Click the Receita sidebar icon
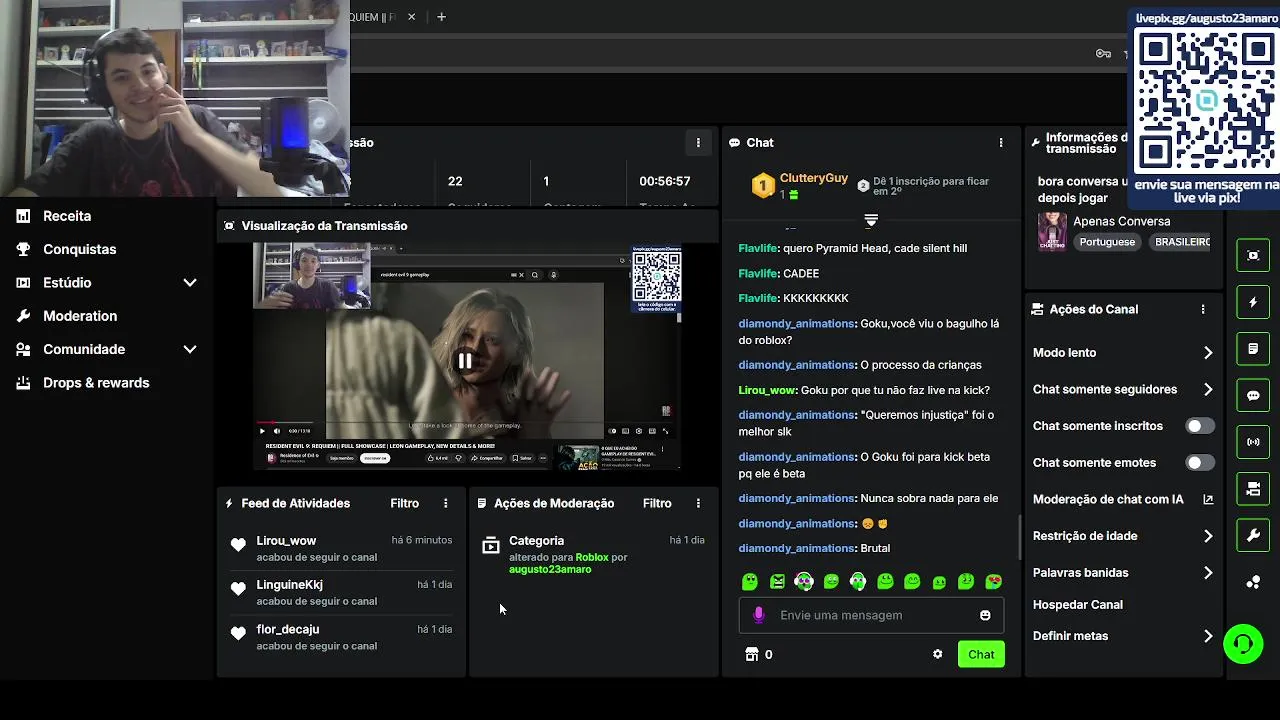1280x720 pixels. (x=24, y=216)
